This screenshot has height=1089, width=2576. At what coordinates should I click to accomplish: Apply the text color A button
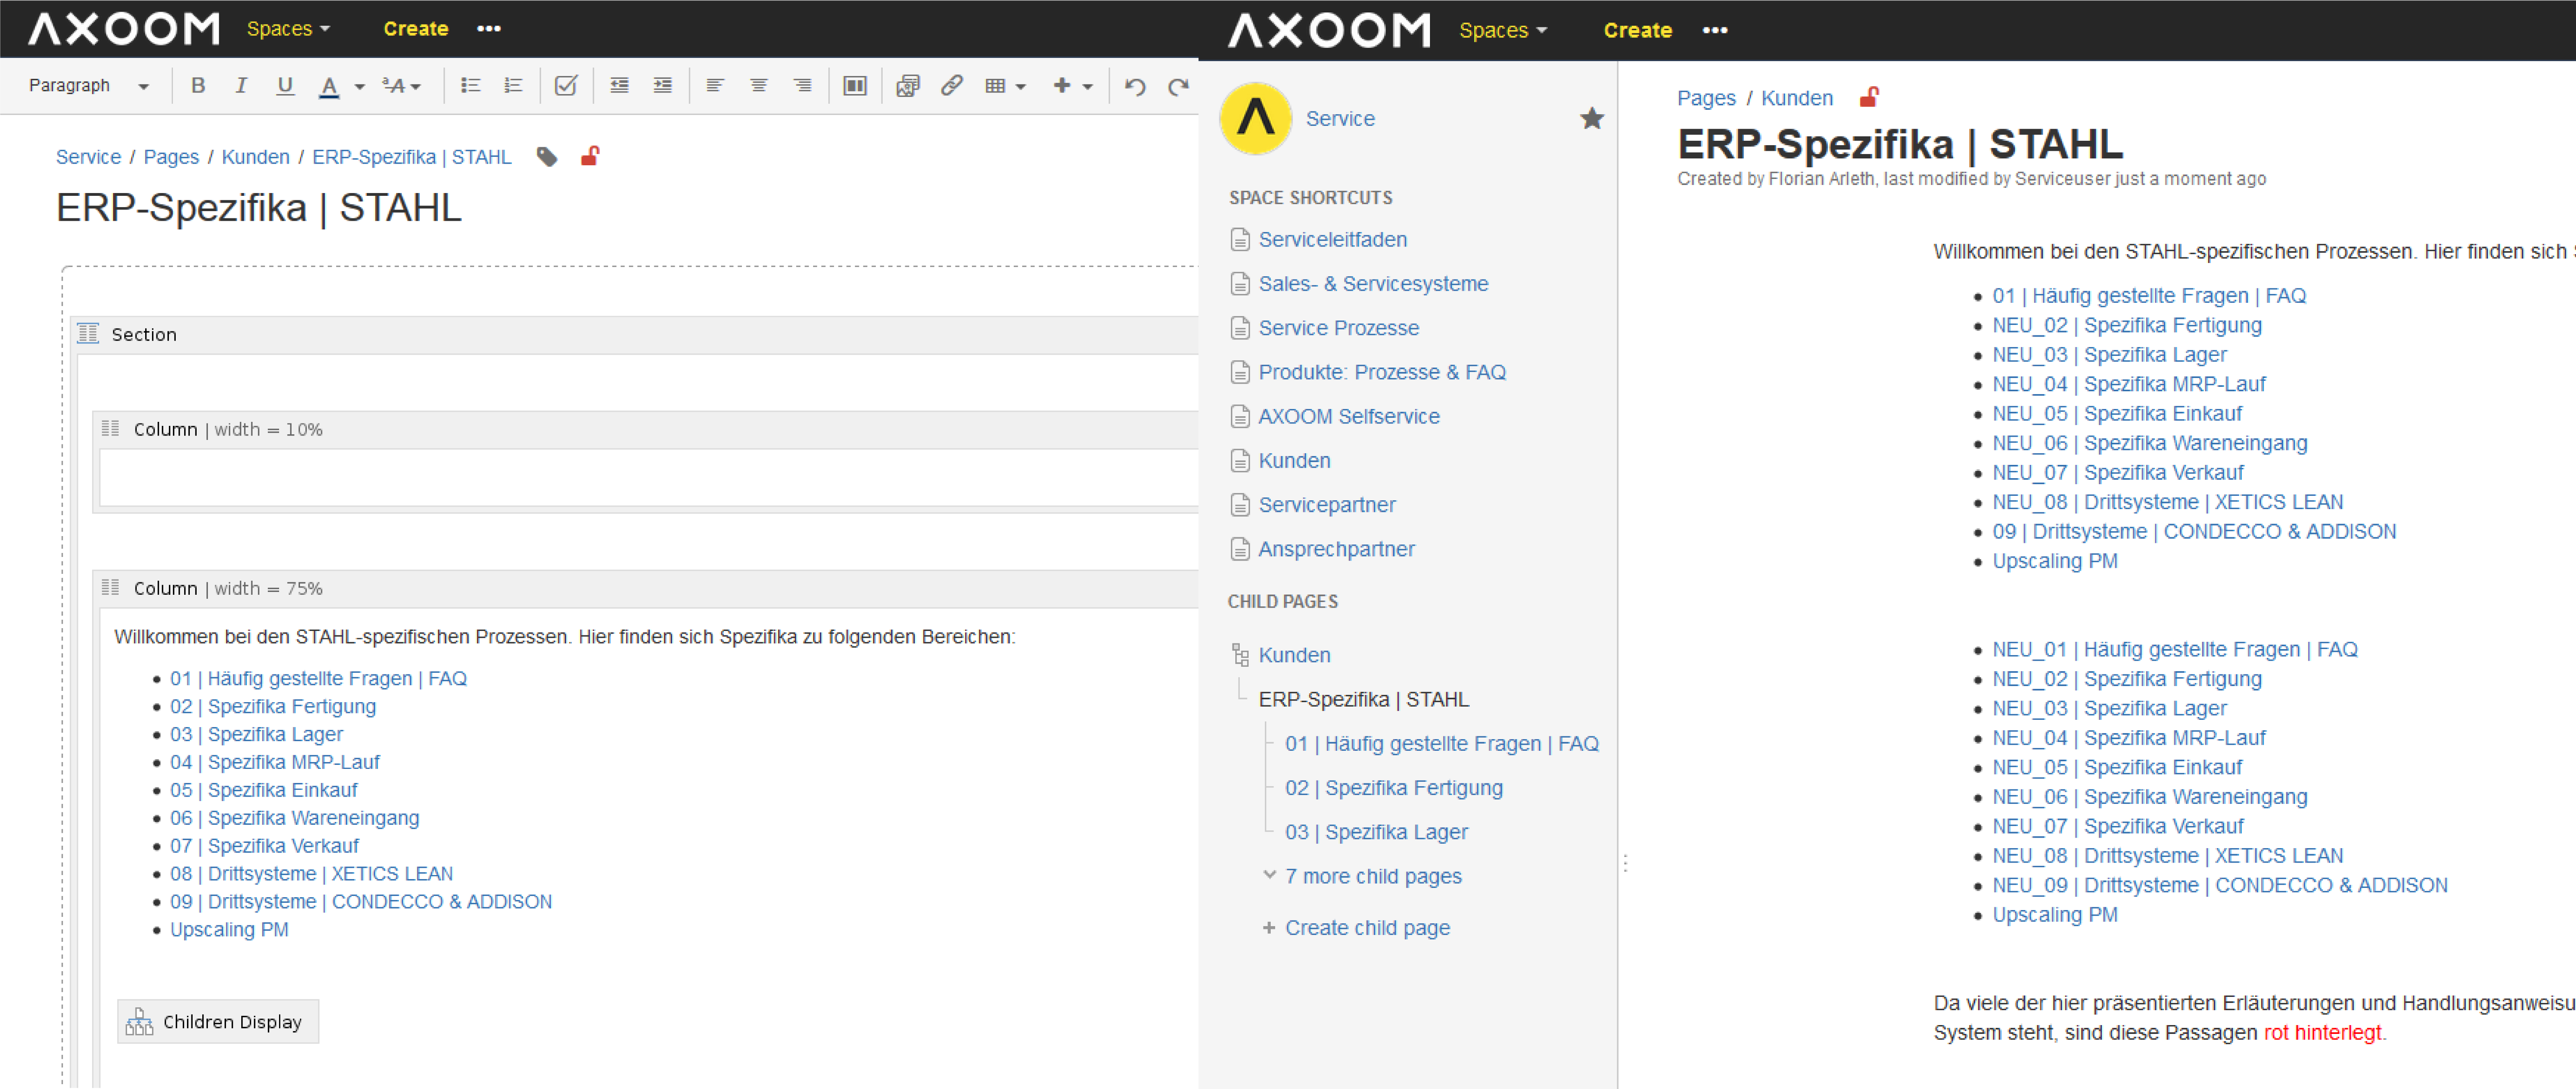[329, 86]
